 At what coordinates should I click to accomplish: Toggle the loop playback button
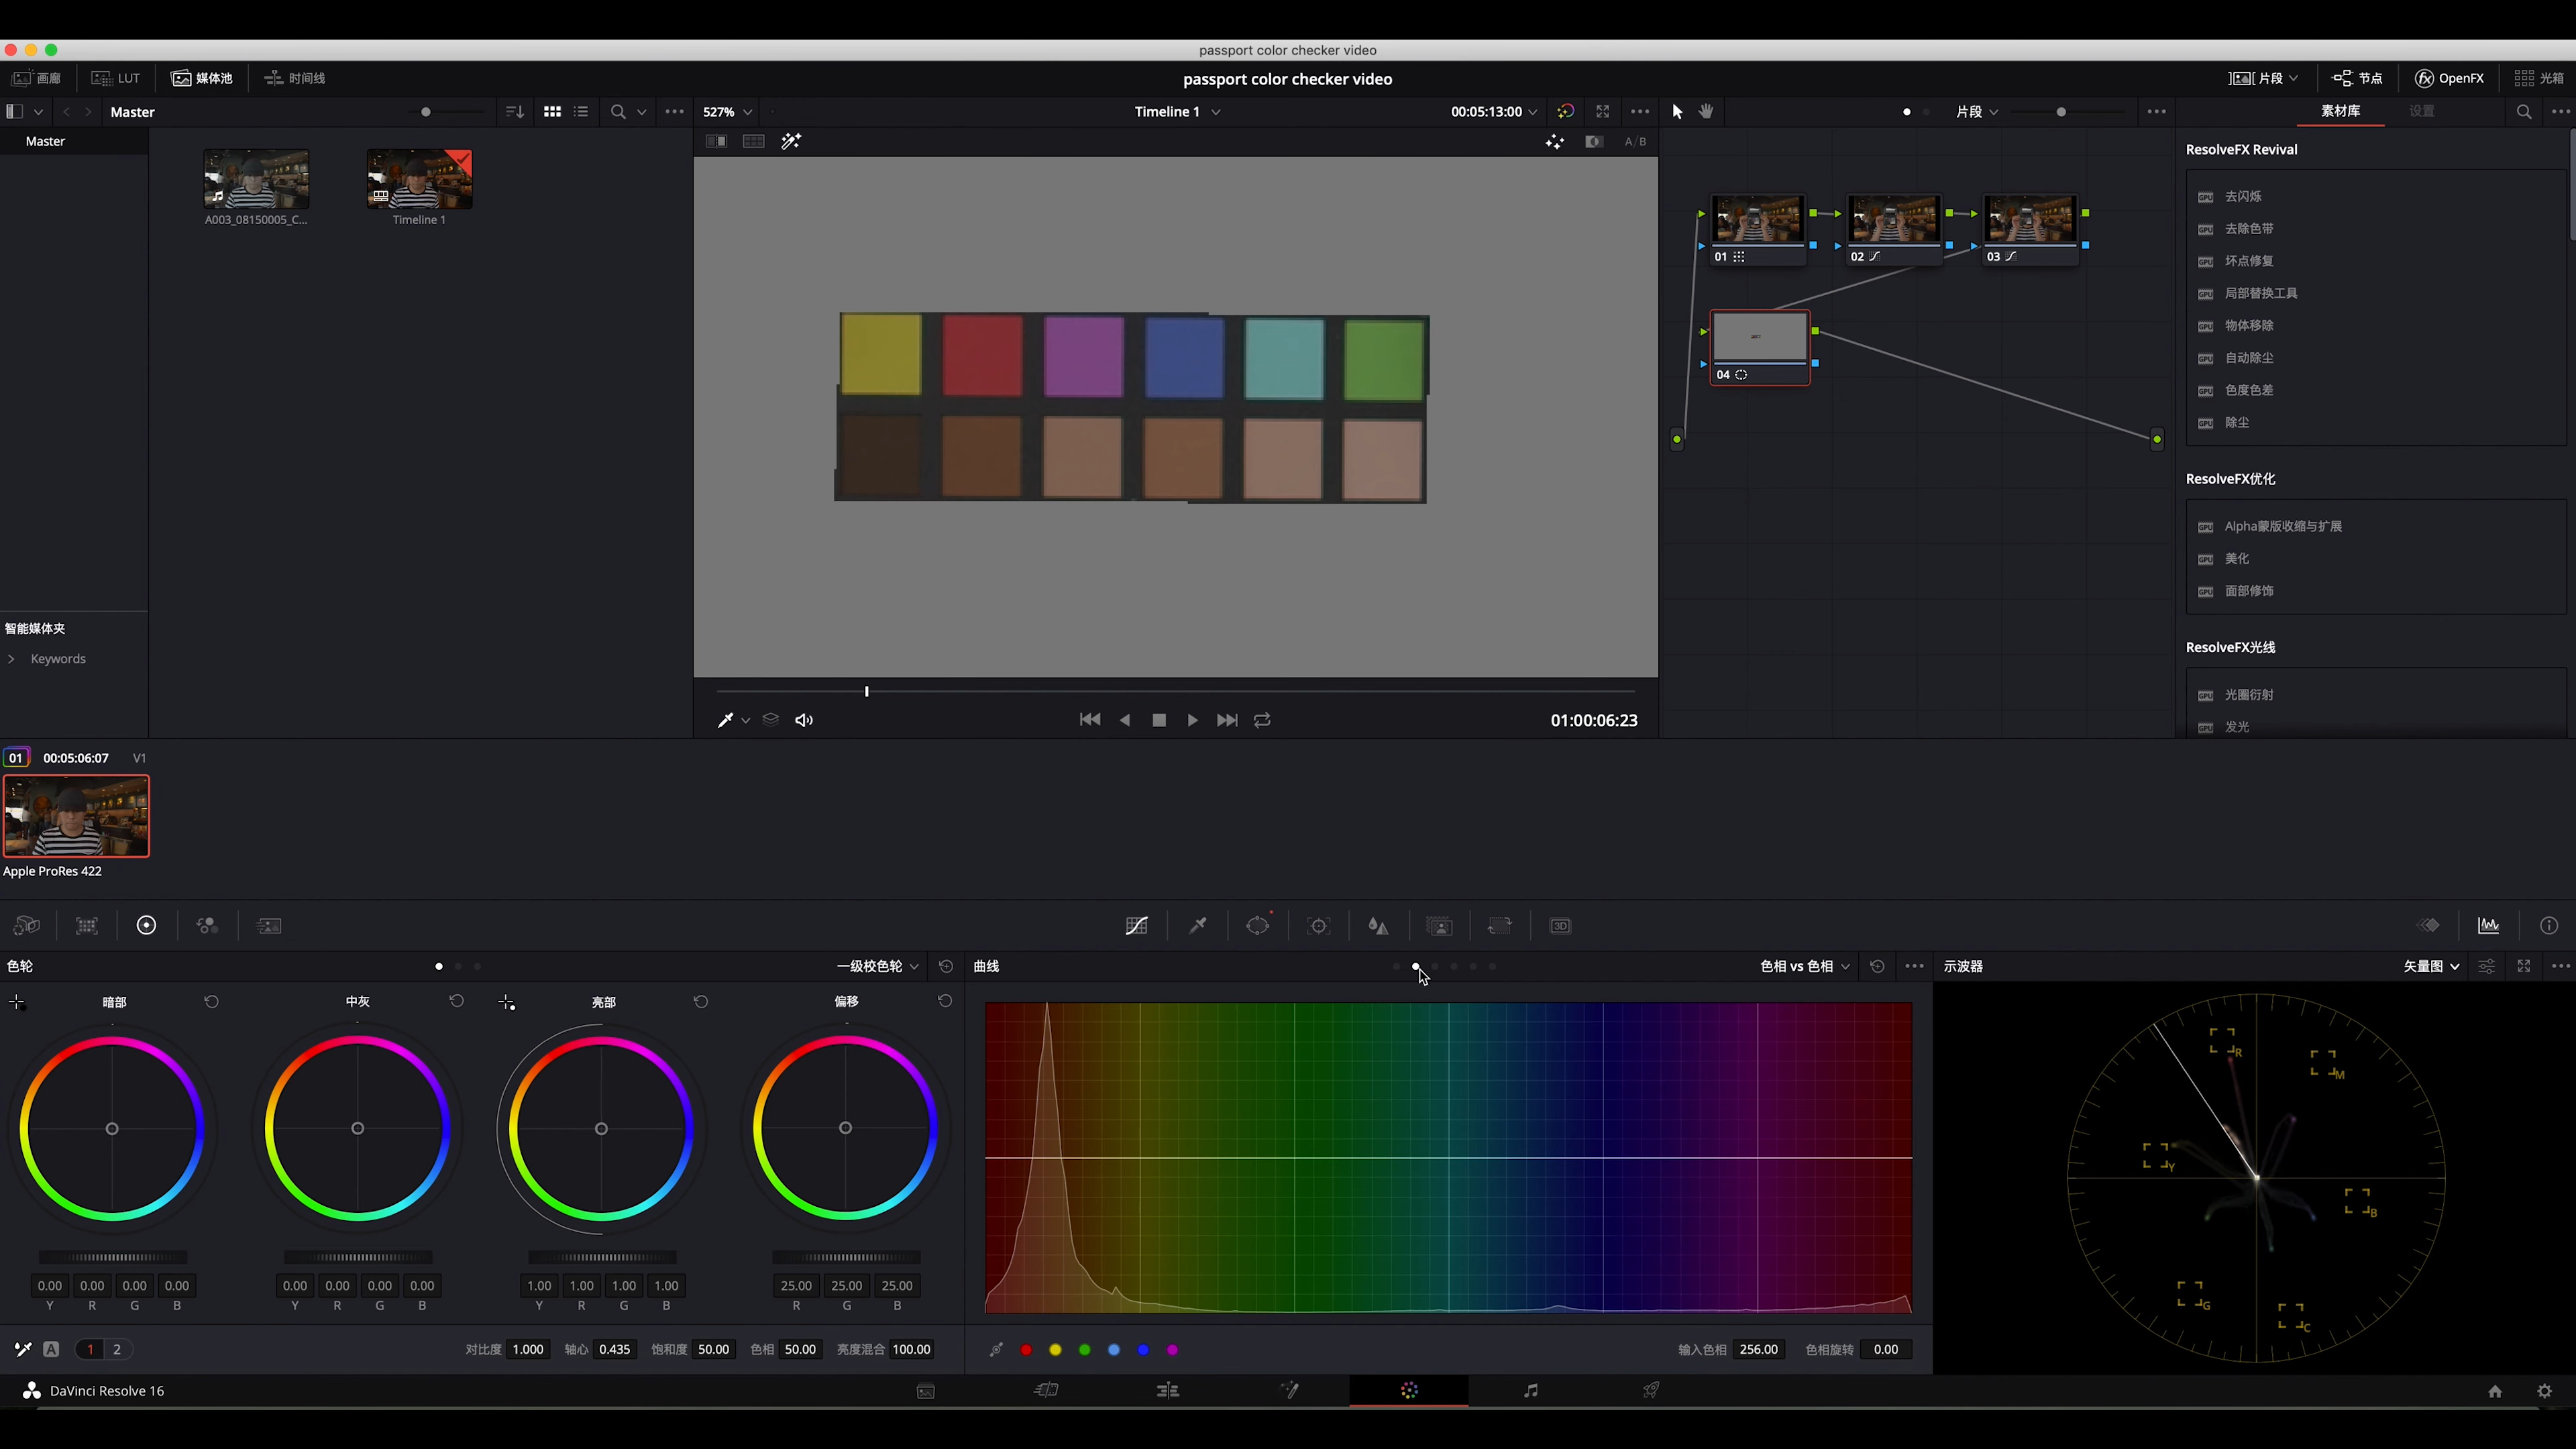1262,720
